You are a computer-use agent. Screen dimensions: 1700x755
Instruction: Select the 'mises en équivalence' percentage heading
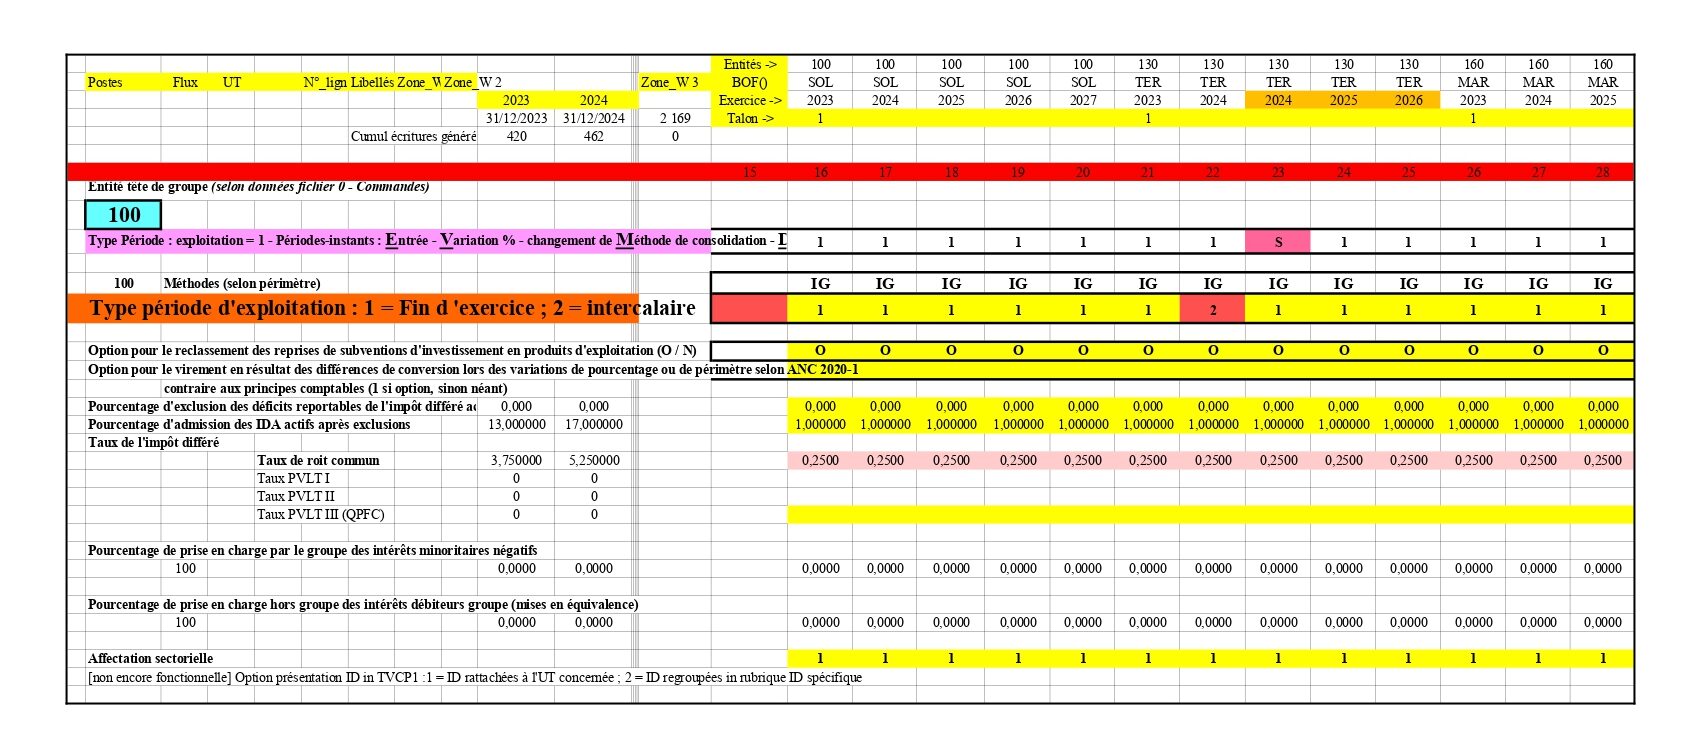[x=363, y=604]
